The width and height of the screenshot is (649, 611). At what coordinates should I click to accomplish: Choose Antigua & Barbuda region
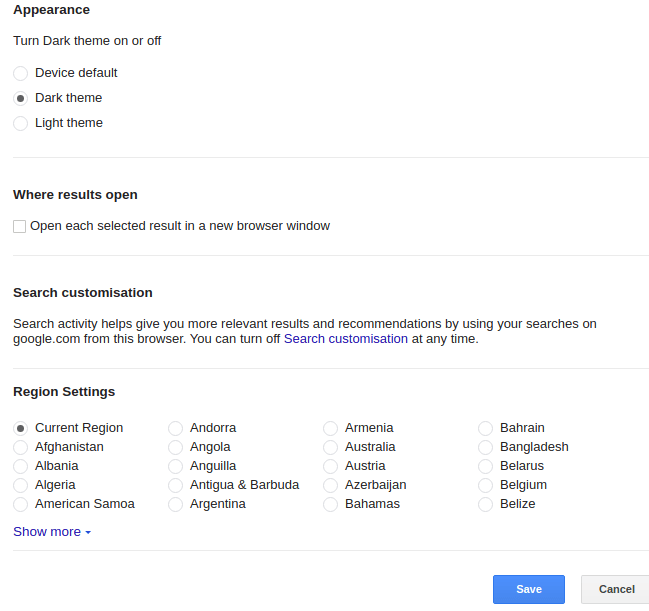[x=175, y=485]
